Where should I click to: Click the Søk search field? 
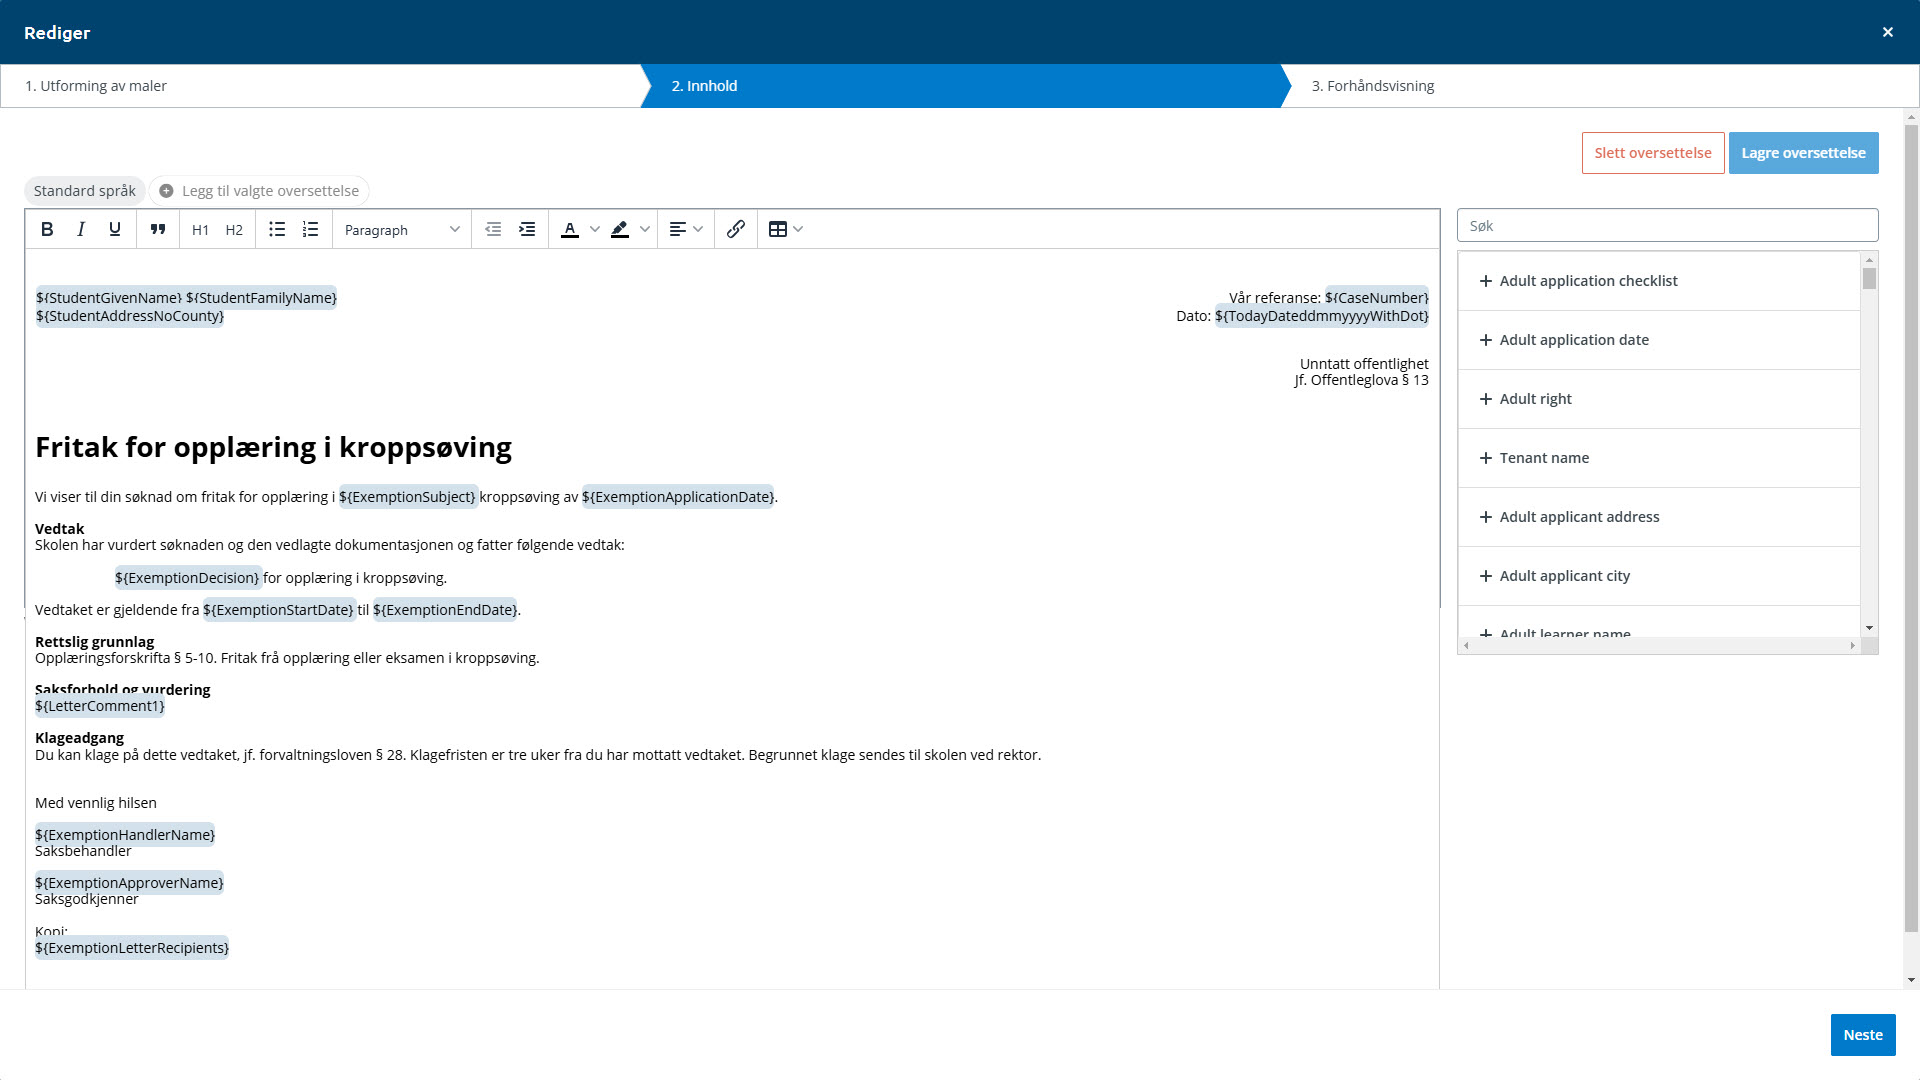1667,226
